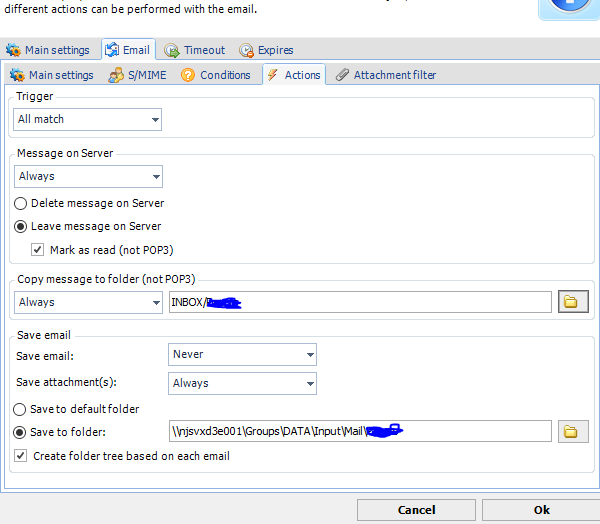Expand the Trigger 'All match' dropdown
This screenshot has height=524, width=600.
click(88, 119)
